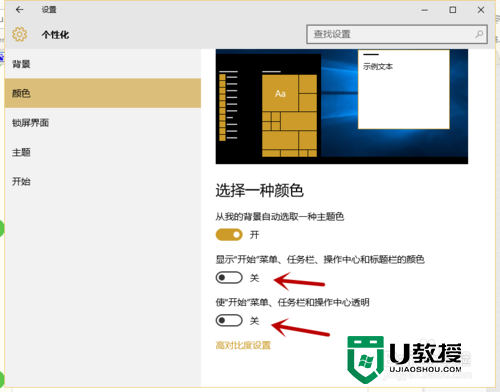Image resolution: width=500 pixels, height=392 pixels.
Task: Turn off automatic accent color from background
Action: click(x=229, y=235)
